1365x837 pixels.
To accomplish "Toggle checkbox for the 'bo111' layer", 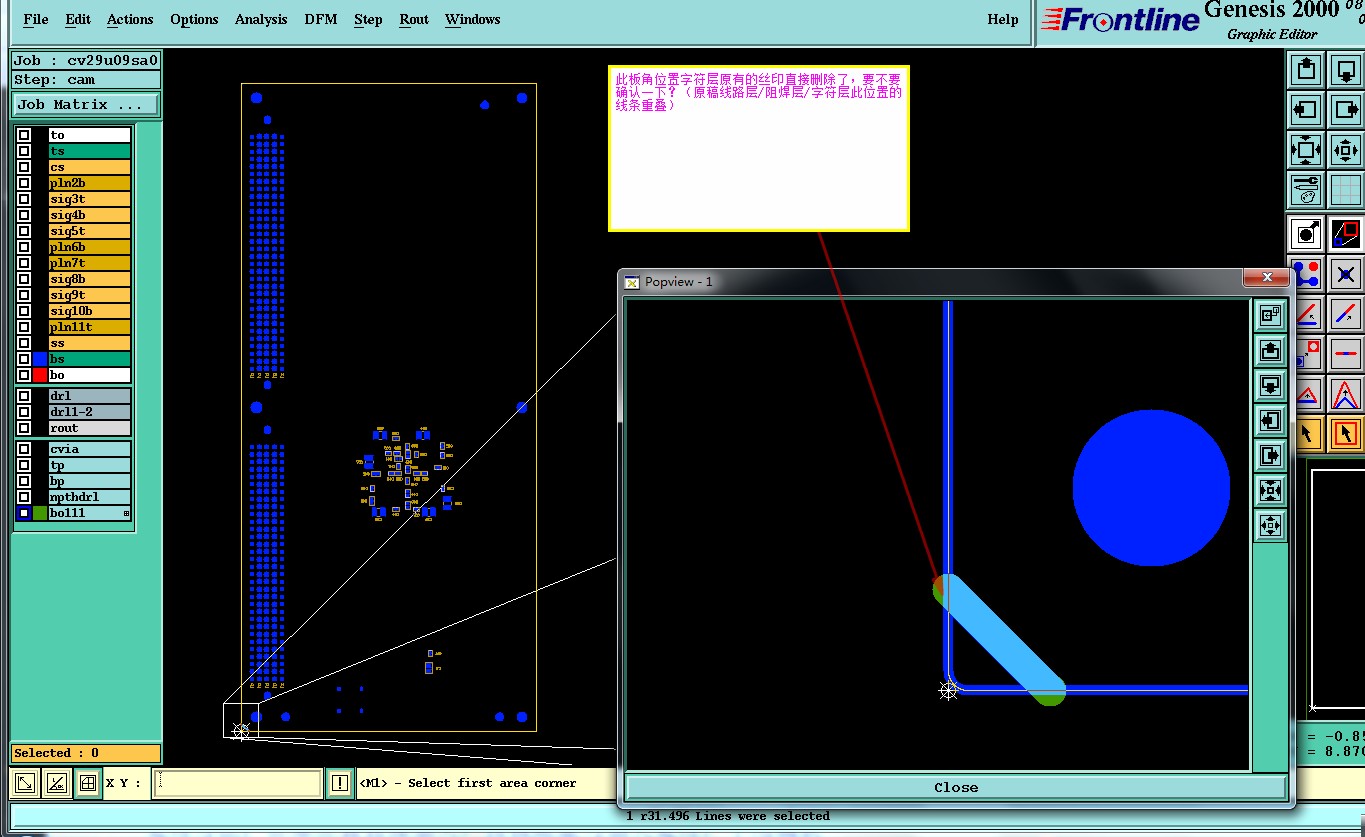I will [23, 513].
